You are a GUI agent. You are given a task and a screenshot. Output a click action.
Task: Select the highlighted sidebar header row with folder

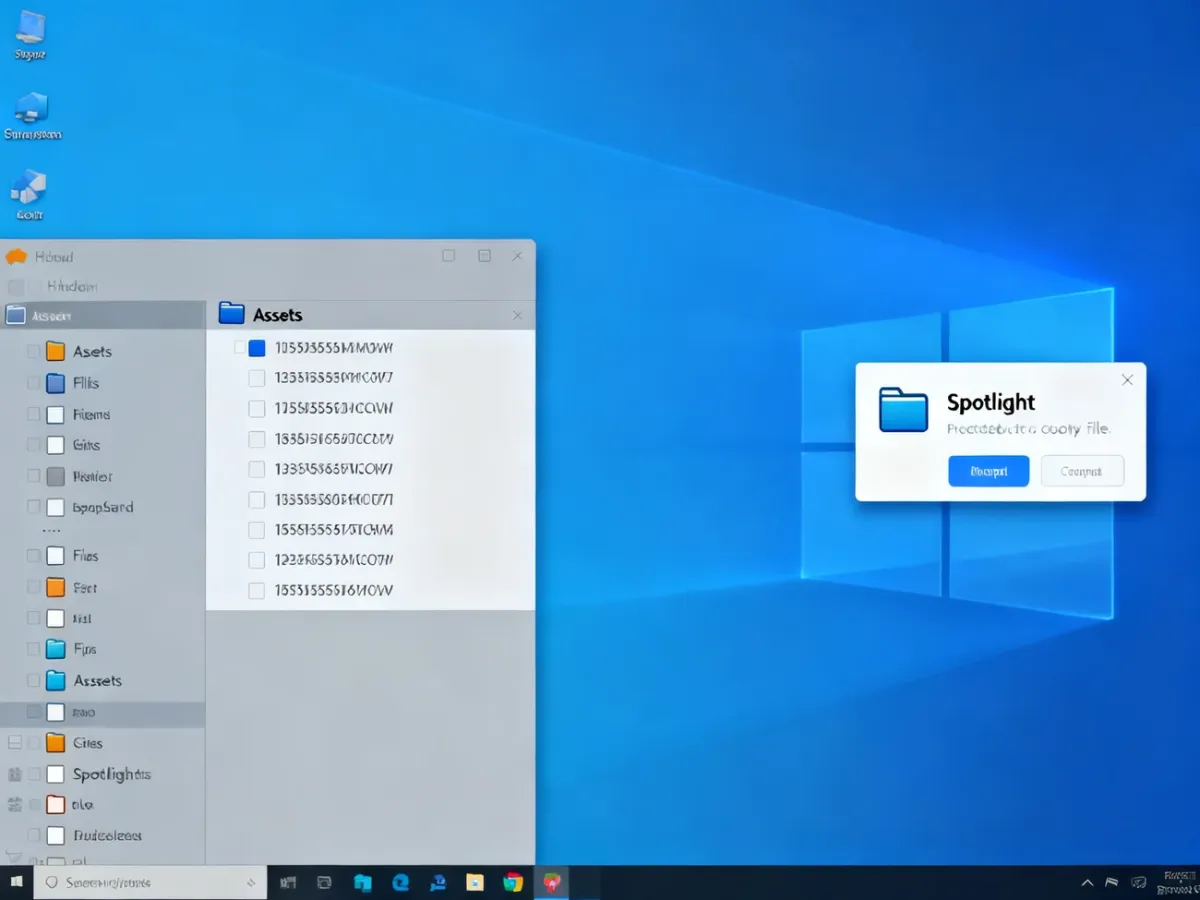click(103, 315)
